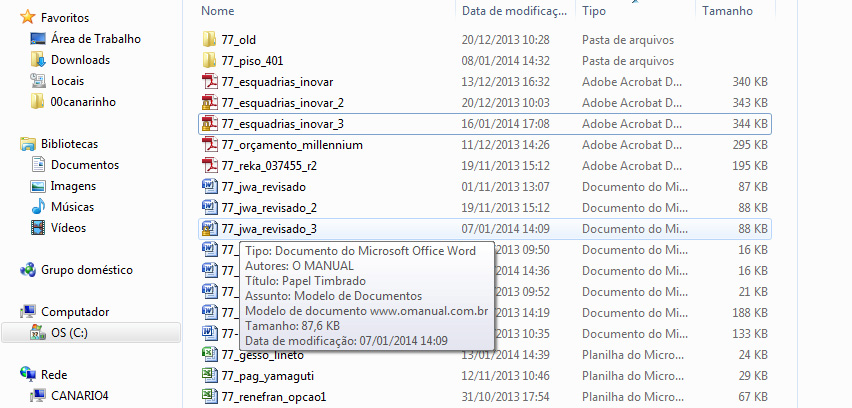Open the 00canarinho favorite folder
This screenshot has height=408, width=852.
(85, 102)
